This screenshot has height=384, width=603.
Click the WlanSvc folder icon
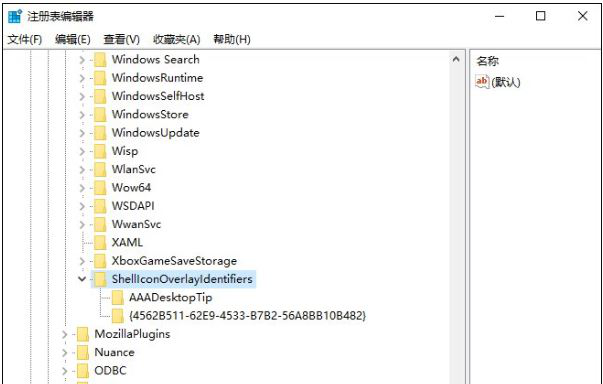[100, 170]
